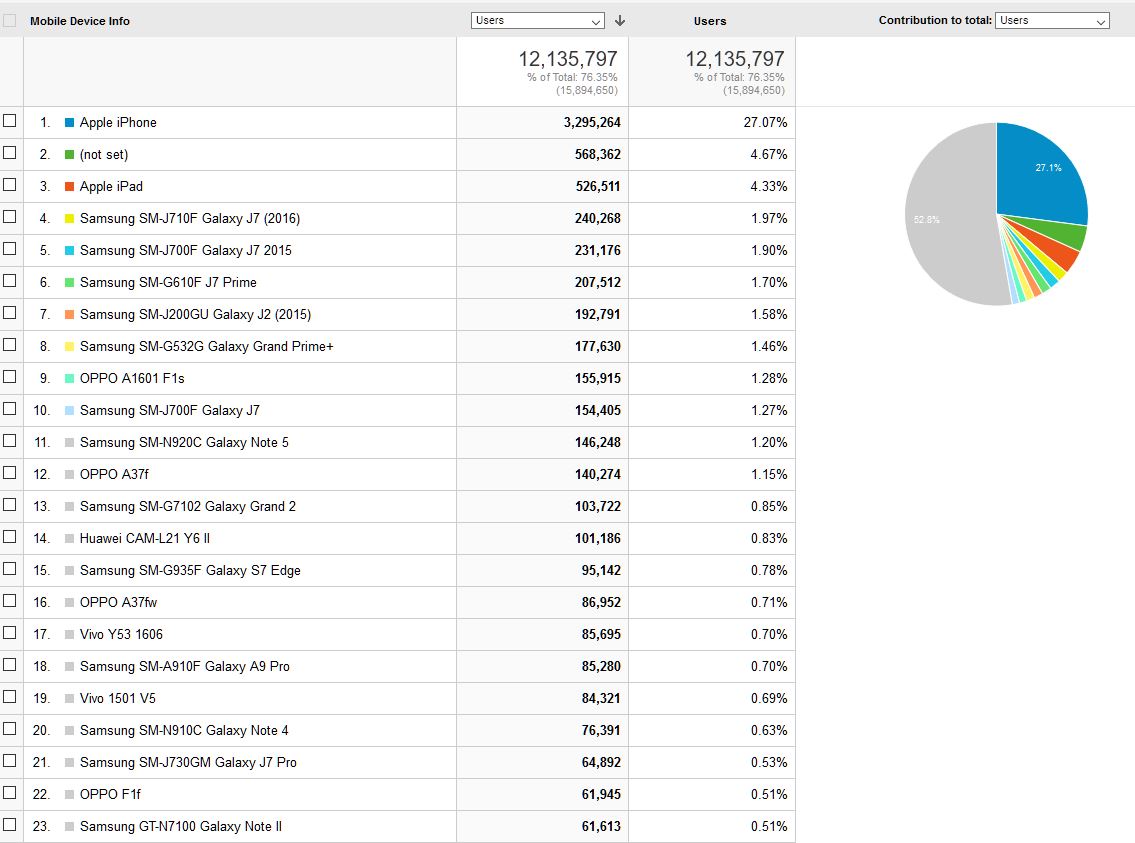This screenshot has width=1135, height=843.
Task: Click the users value 61,613
Action: click(601, 826)
